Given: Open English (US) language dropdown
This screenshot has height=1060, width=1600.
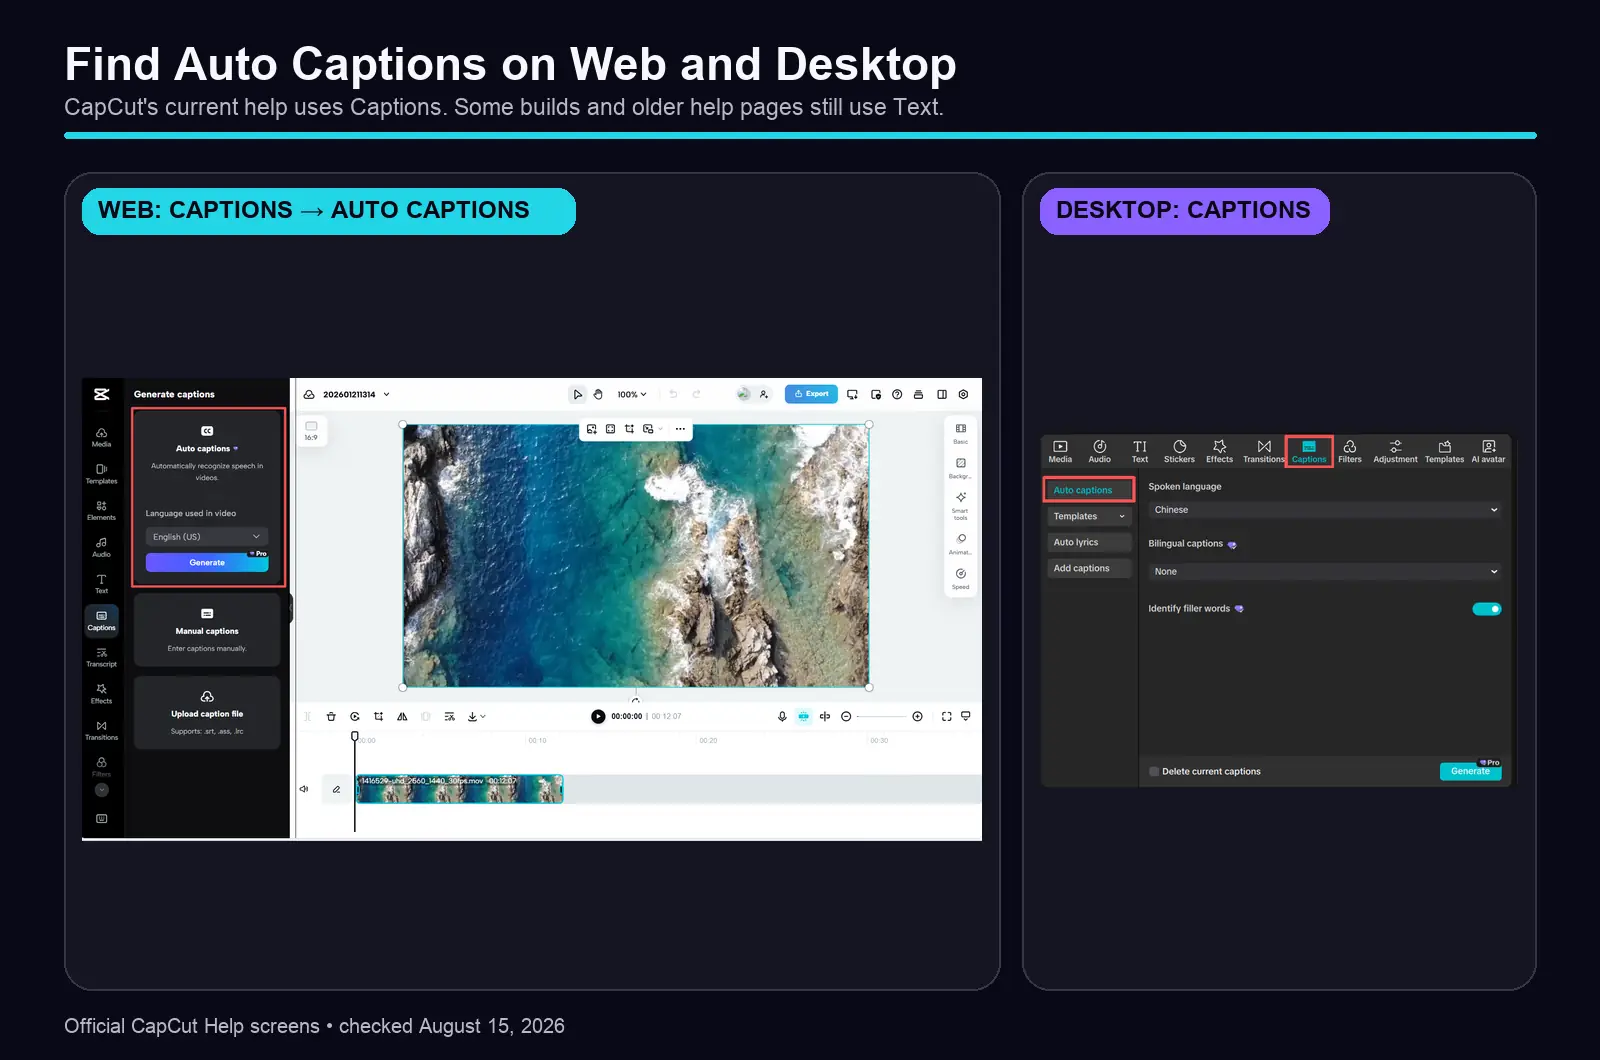Looking at the screenshot, I should pyautogui.click(x=207, y=537).
